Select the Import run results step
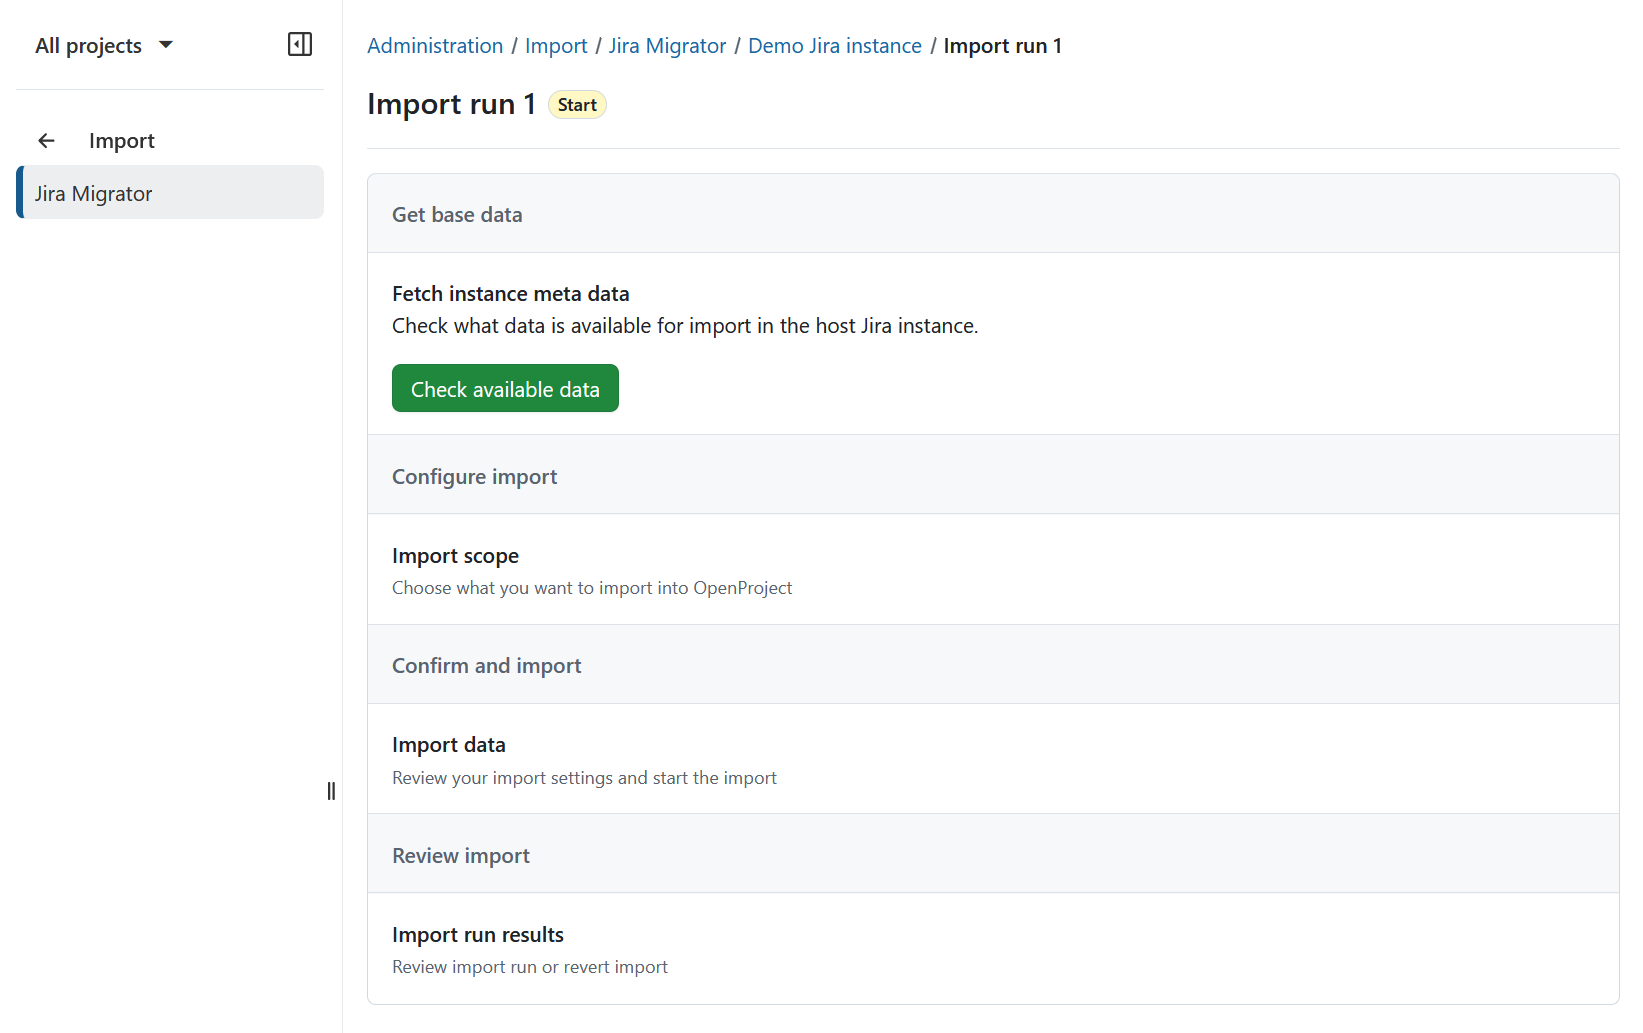The image size is (1643, 1033). tap(993, 949)
